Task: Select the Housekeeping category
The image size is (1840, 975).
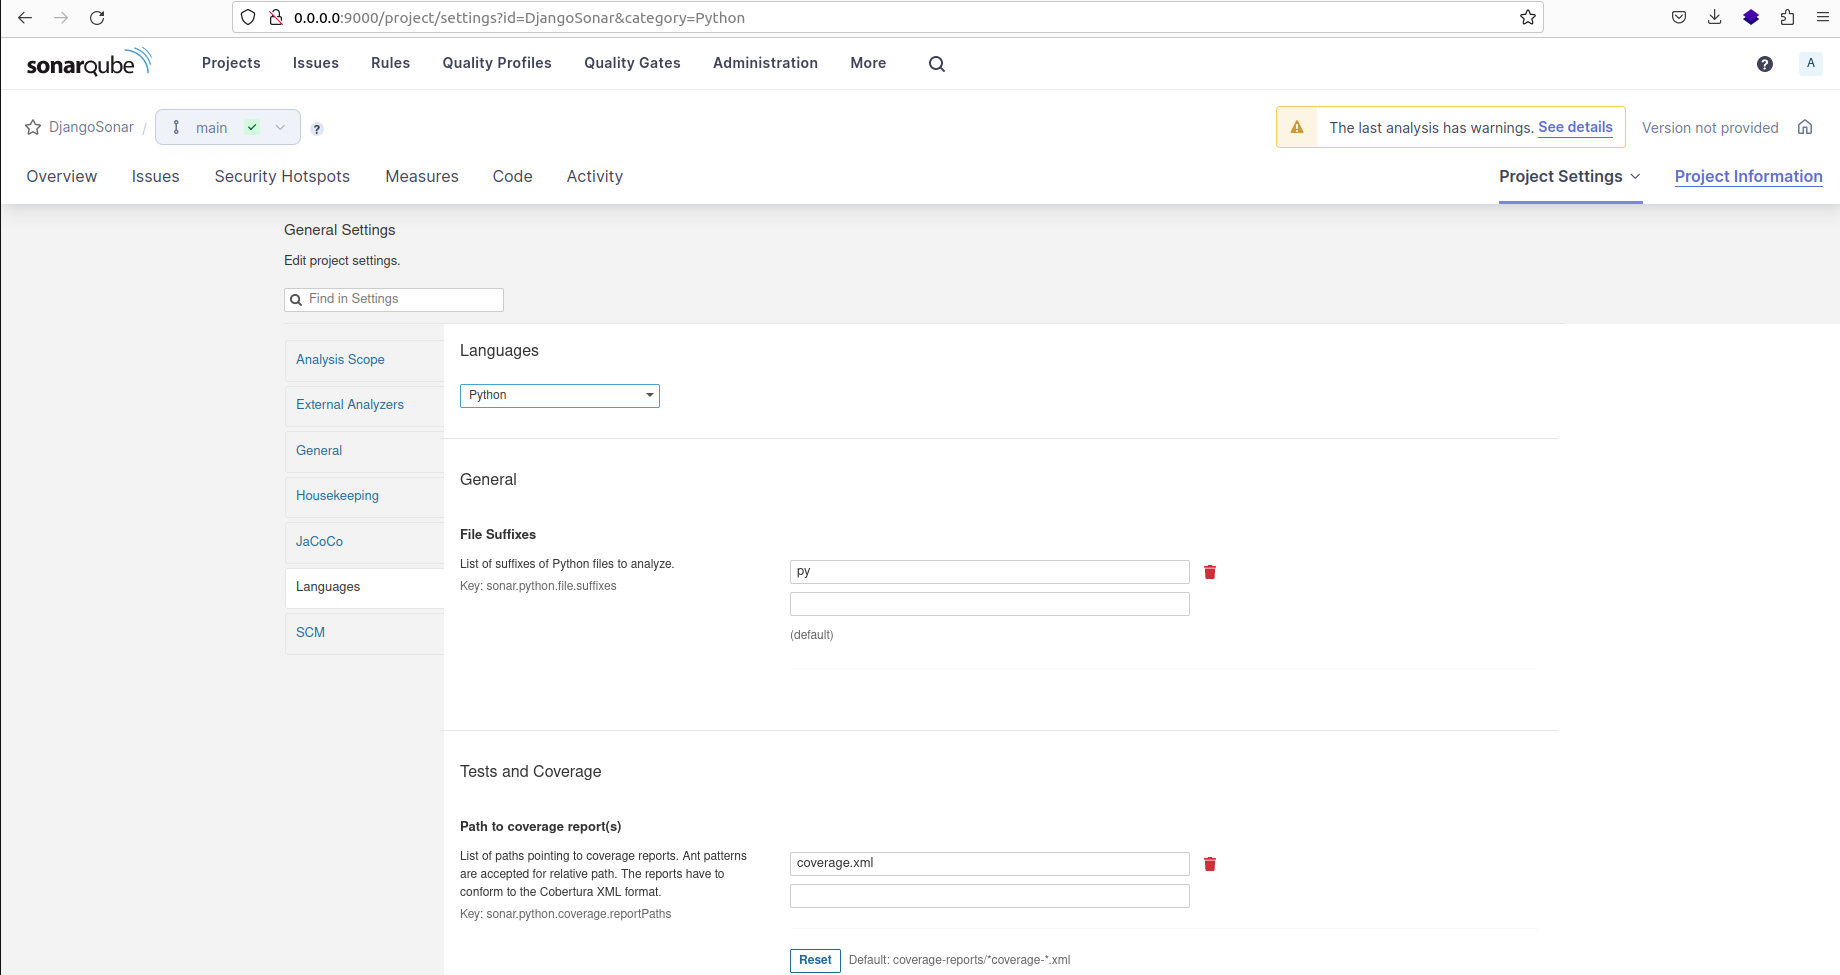Action: [x=364, y=496]
